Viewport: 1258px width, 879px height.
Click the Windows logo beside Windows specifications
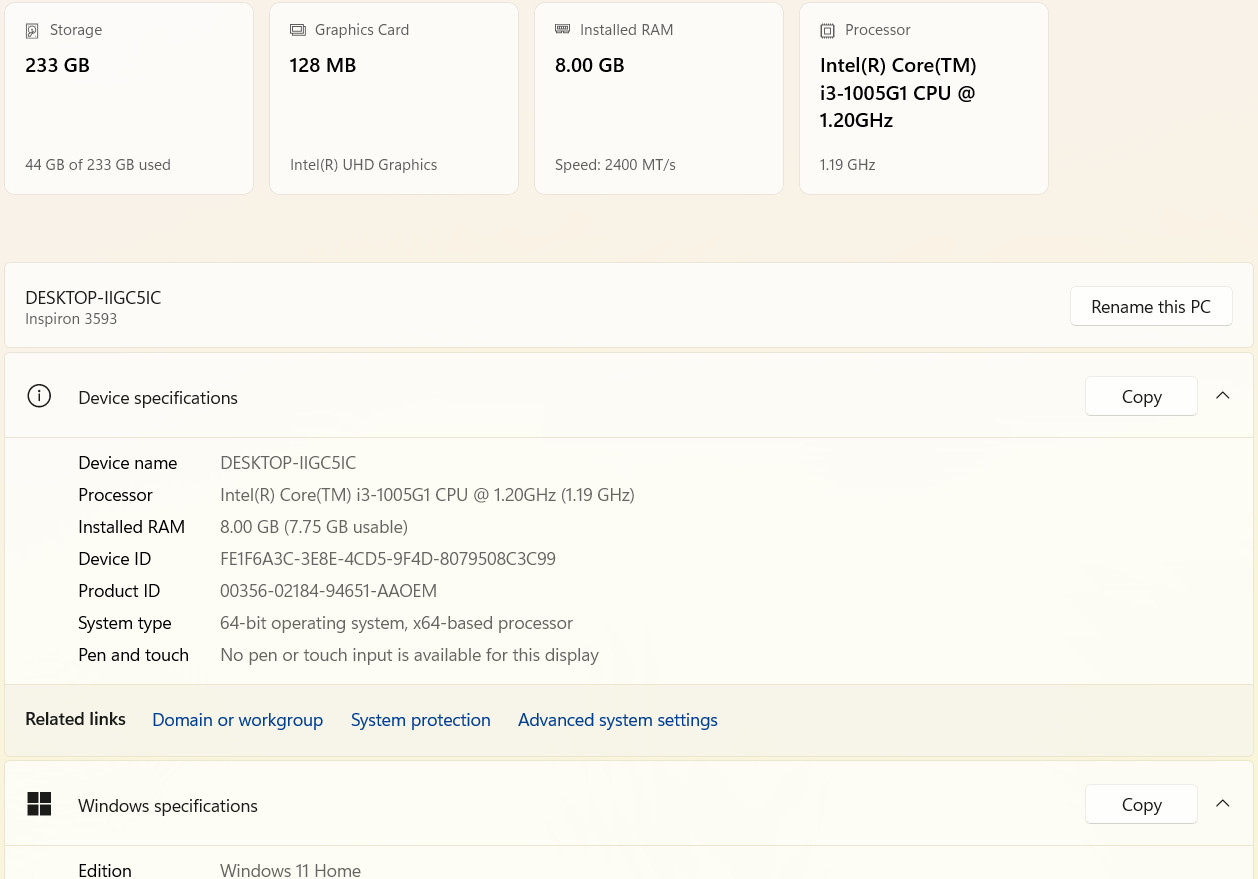click(x=39, y=804)
